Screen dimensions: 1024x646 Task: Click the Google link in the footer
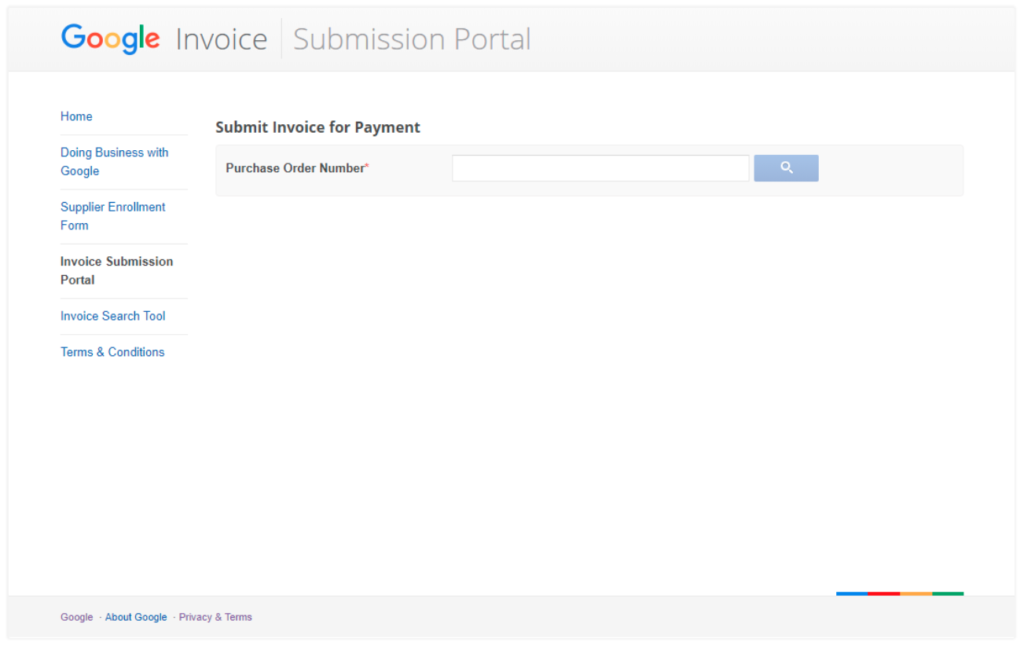pos(76,617)
